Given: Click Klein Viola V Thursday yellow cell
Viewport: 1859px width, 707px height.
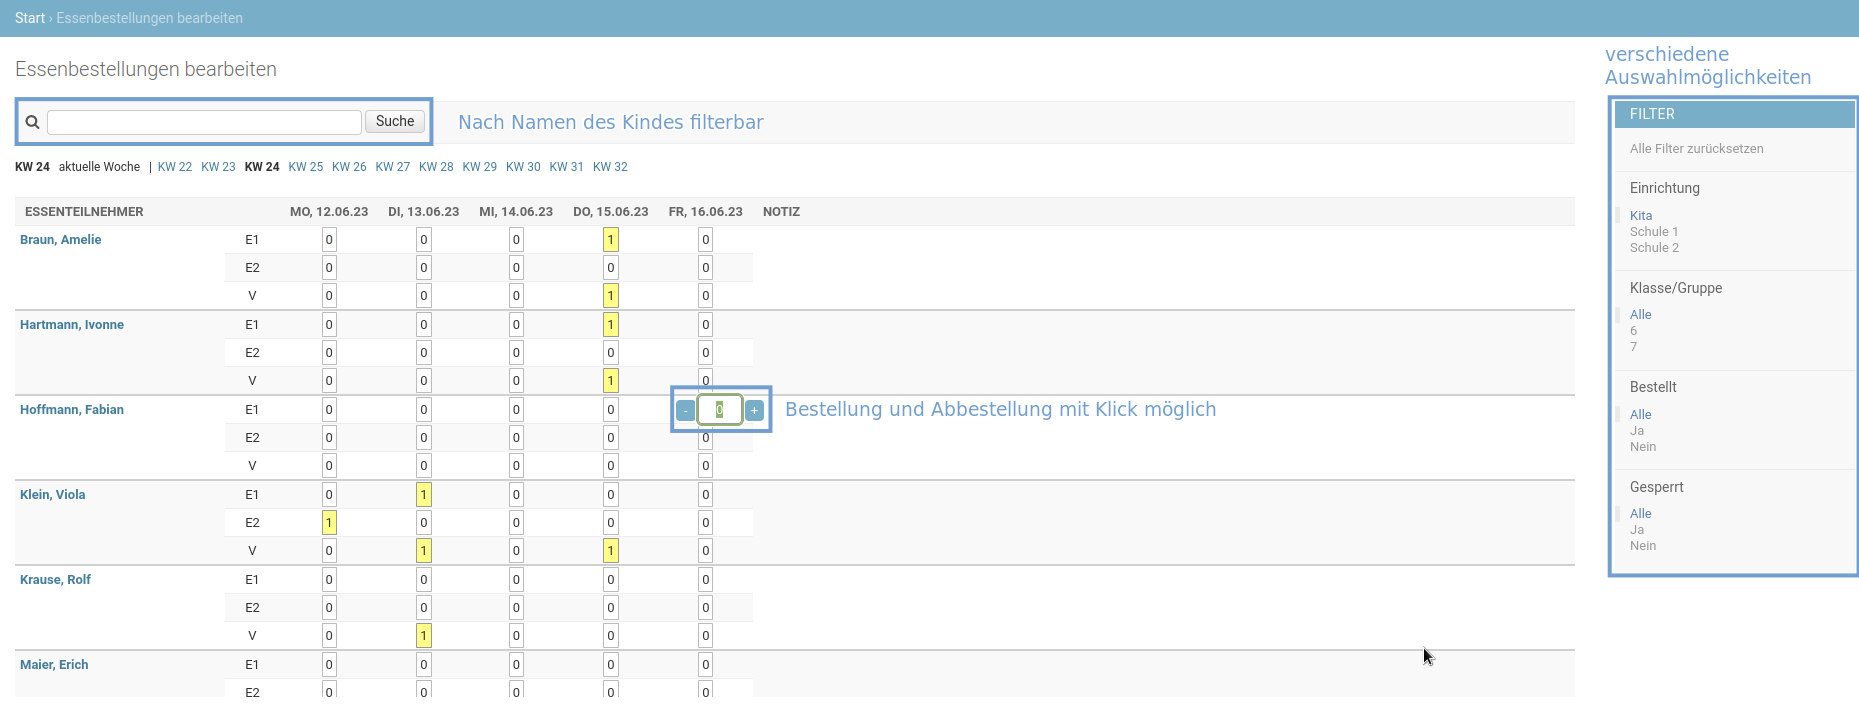Looking at the screenshot, I should pos(611,551).
